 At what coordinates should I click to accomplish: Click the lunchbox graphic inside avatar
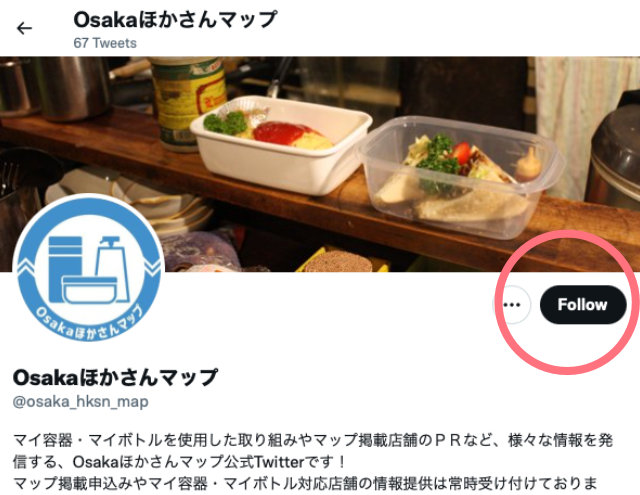coord(90,290)
